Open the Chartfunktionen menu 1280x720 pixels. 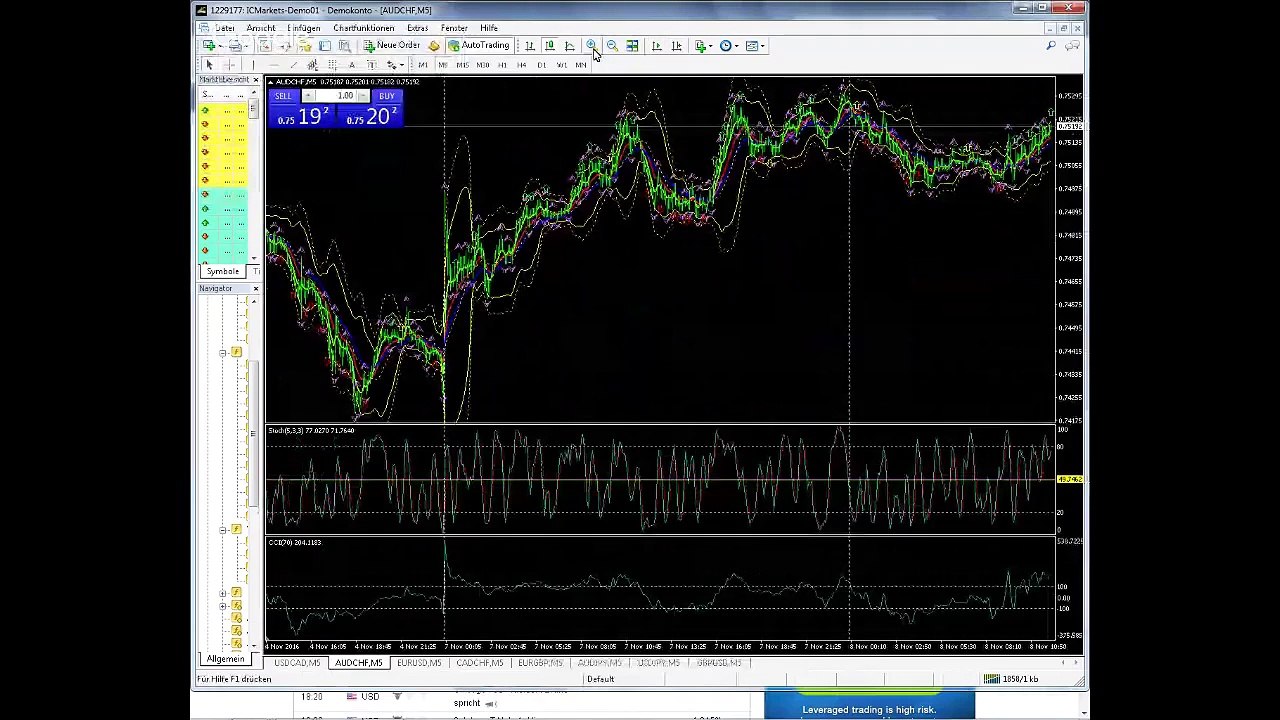363,28
